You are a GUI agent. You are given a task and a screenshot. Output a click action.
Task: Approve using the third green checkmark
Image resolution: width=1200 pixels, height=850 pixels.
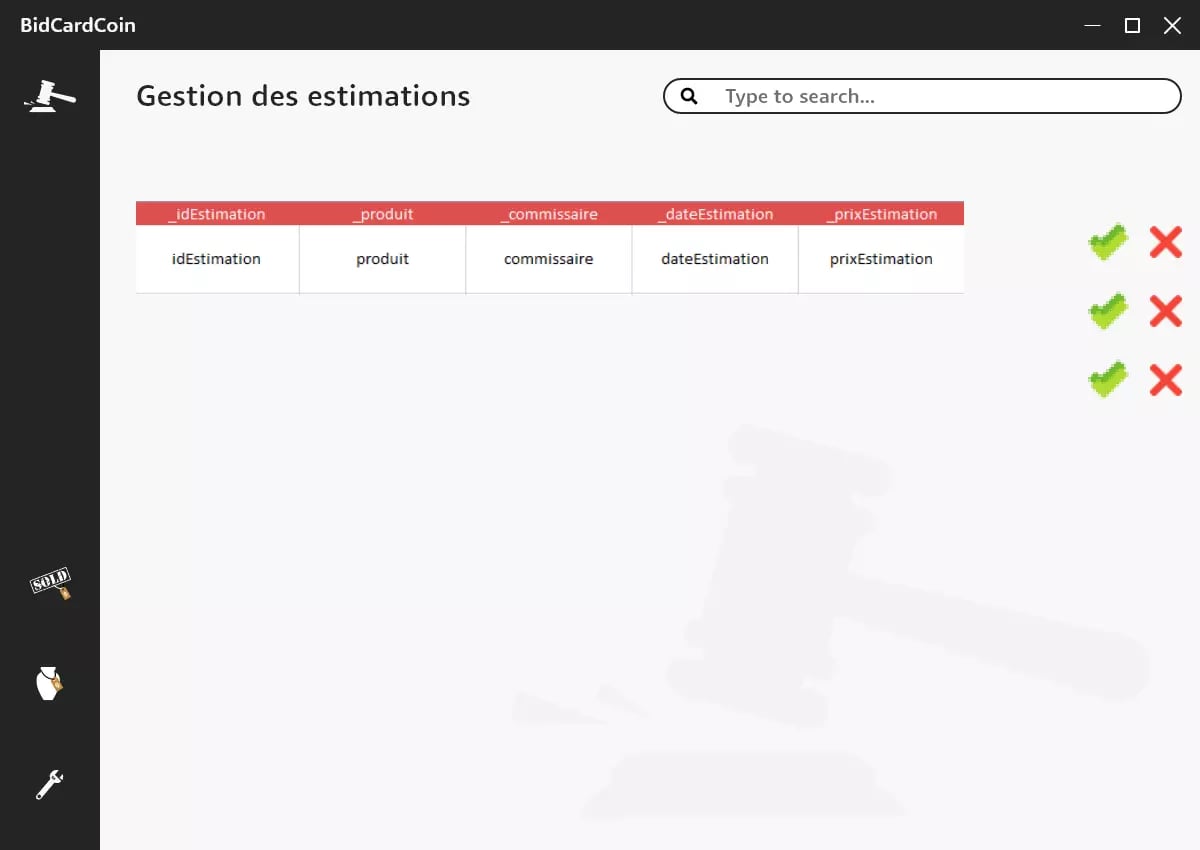click(x=1108, y=380)
